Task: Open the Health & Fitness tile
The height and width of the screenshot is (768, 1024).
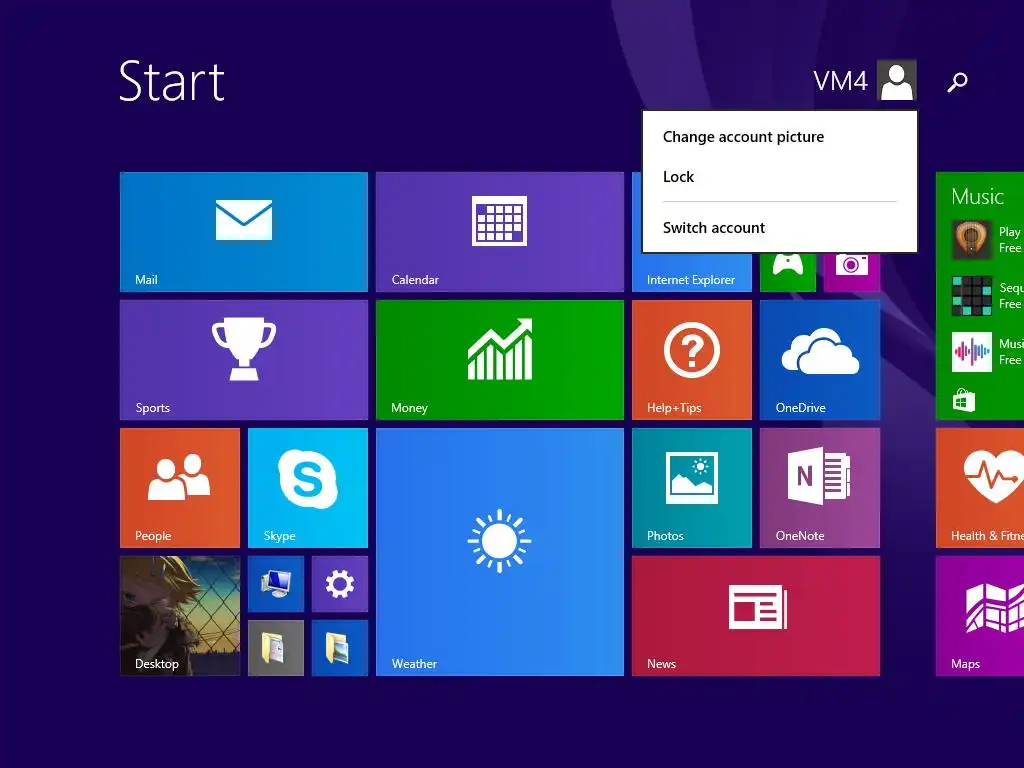Action: tap(980, 488)
